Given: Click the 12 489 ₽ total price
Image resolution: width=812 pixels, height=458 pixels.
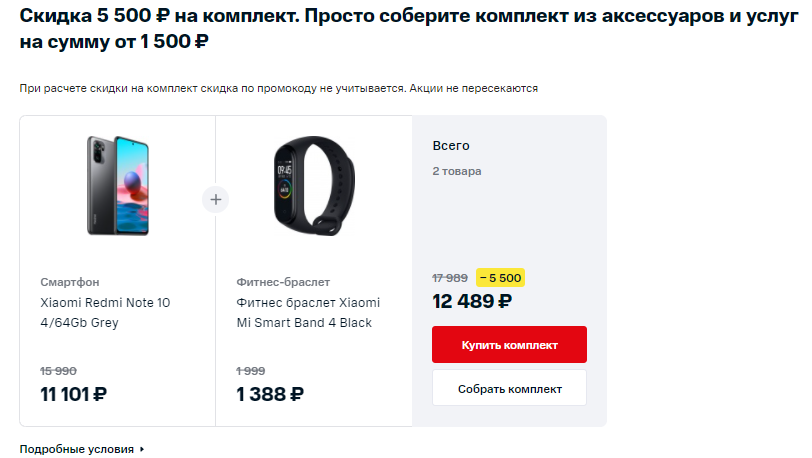Looking at the screenshot, I should point(472,301).
